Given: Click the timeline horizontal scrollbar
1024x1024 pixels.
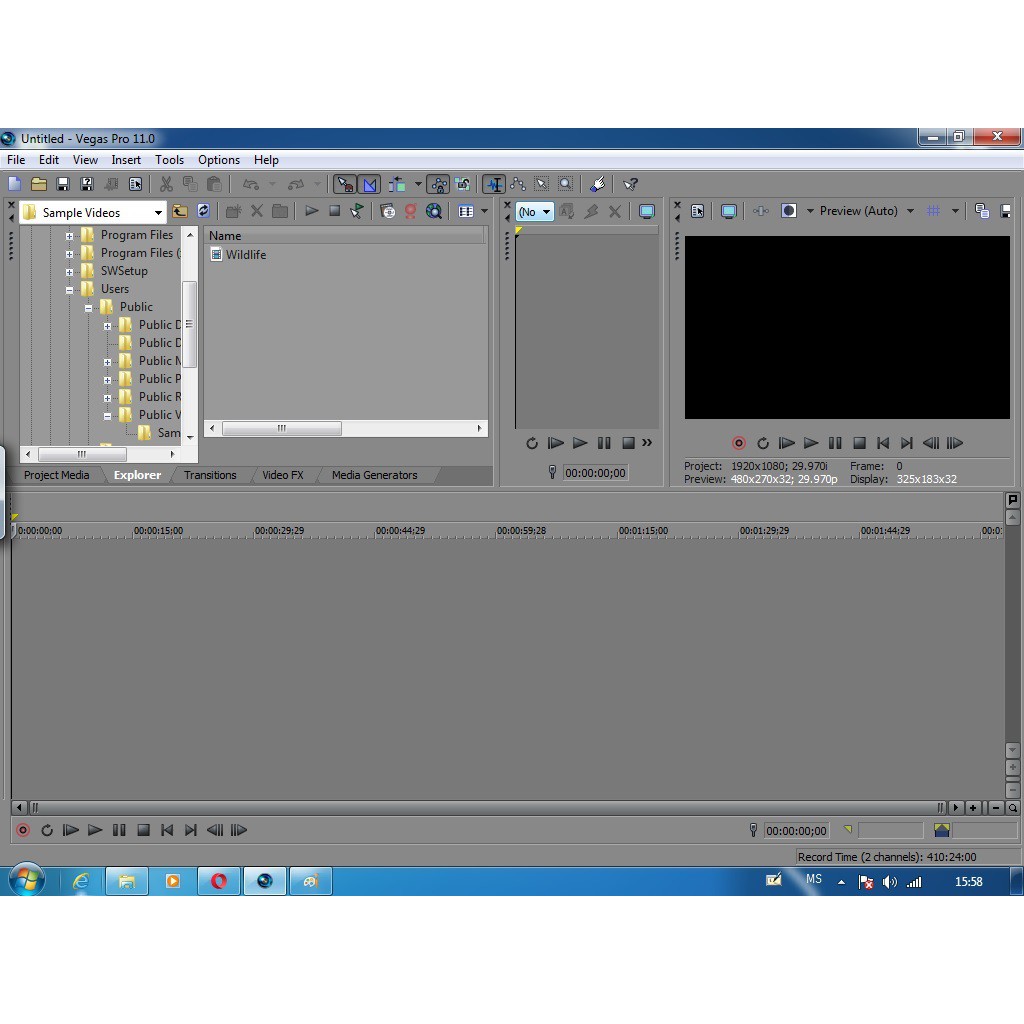Looking at the screenshot, I should pos(487,808).
